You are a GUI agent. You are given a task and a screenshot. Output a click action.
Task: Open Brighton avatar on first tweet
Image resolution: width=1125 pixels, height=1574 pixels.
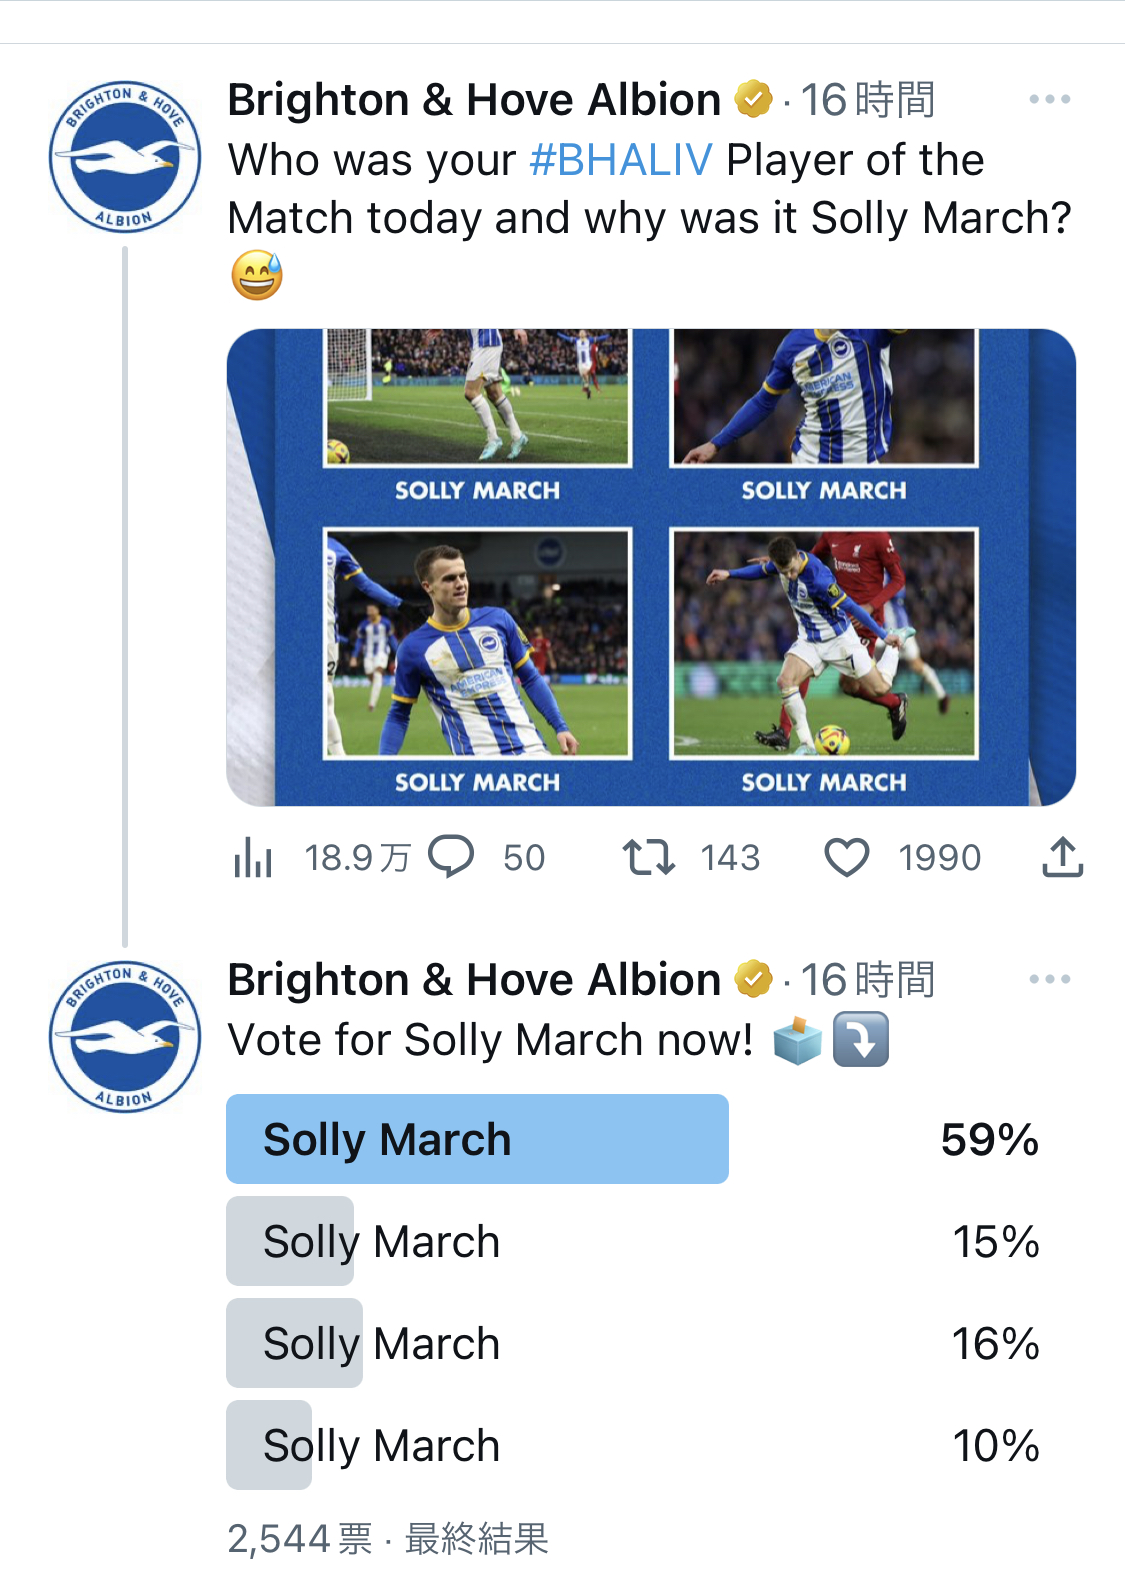(125, 157)
